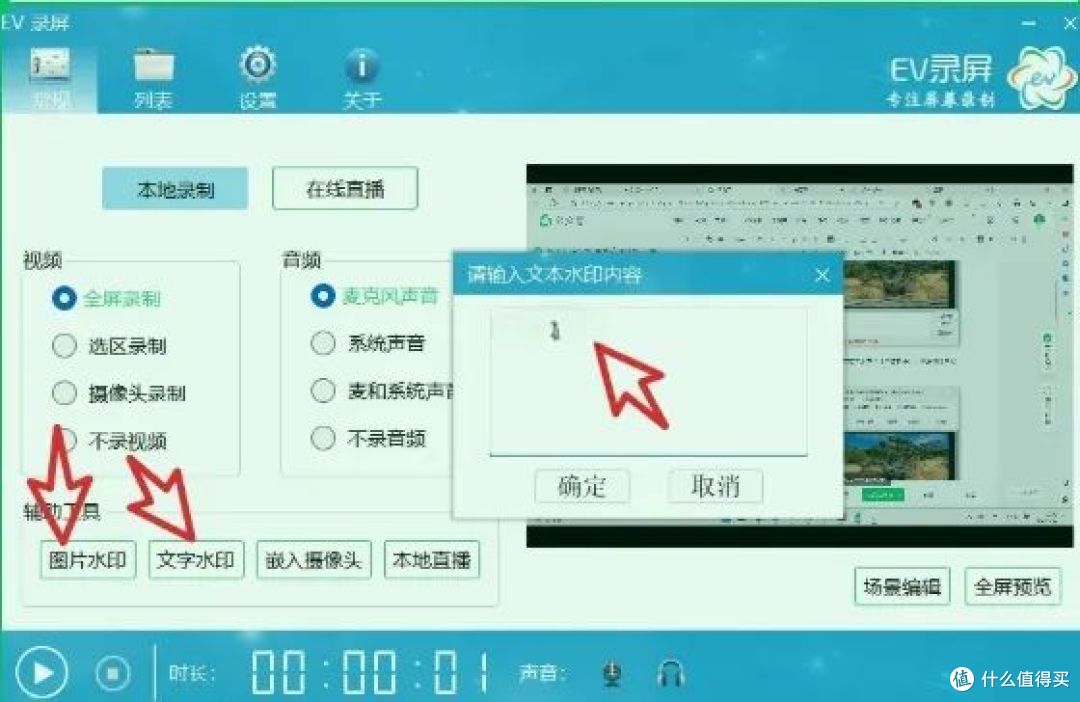This screenshot has width=1080, height=702.
Task: Minimize the EV录屏 window
Action: click(1029, 23)
